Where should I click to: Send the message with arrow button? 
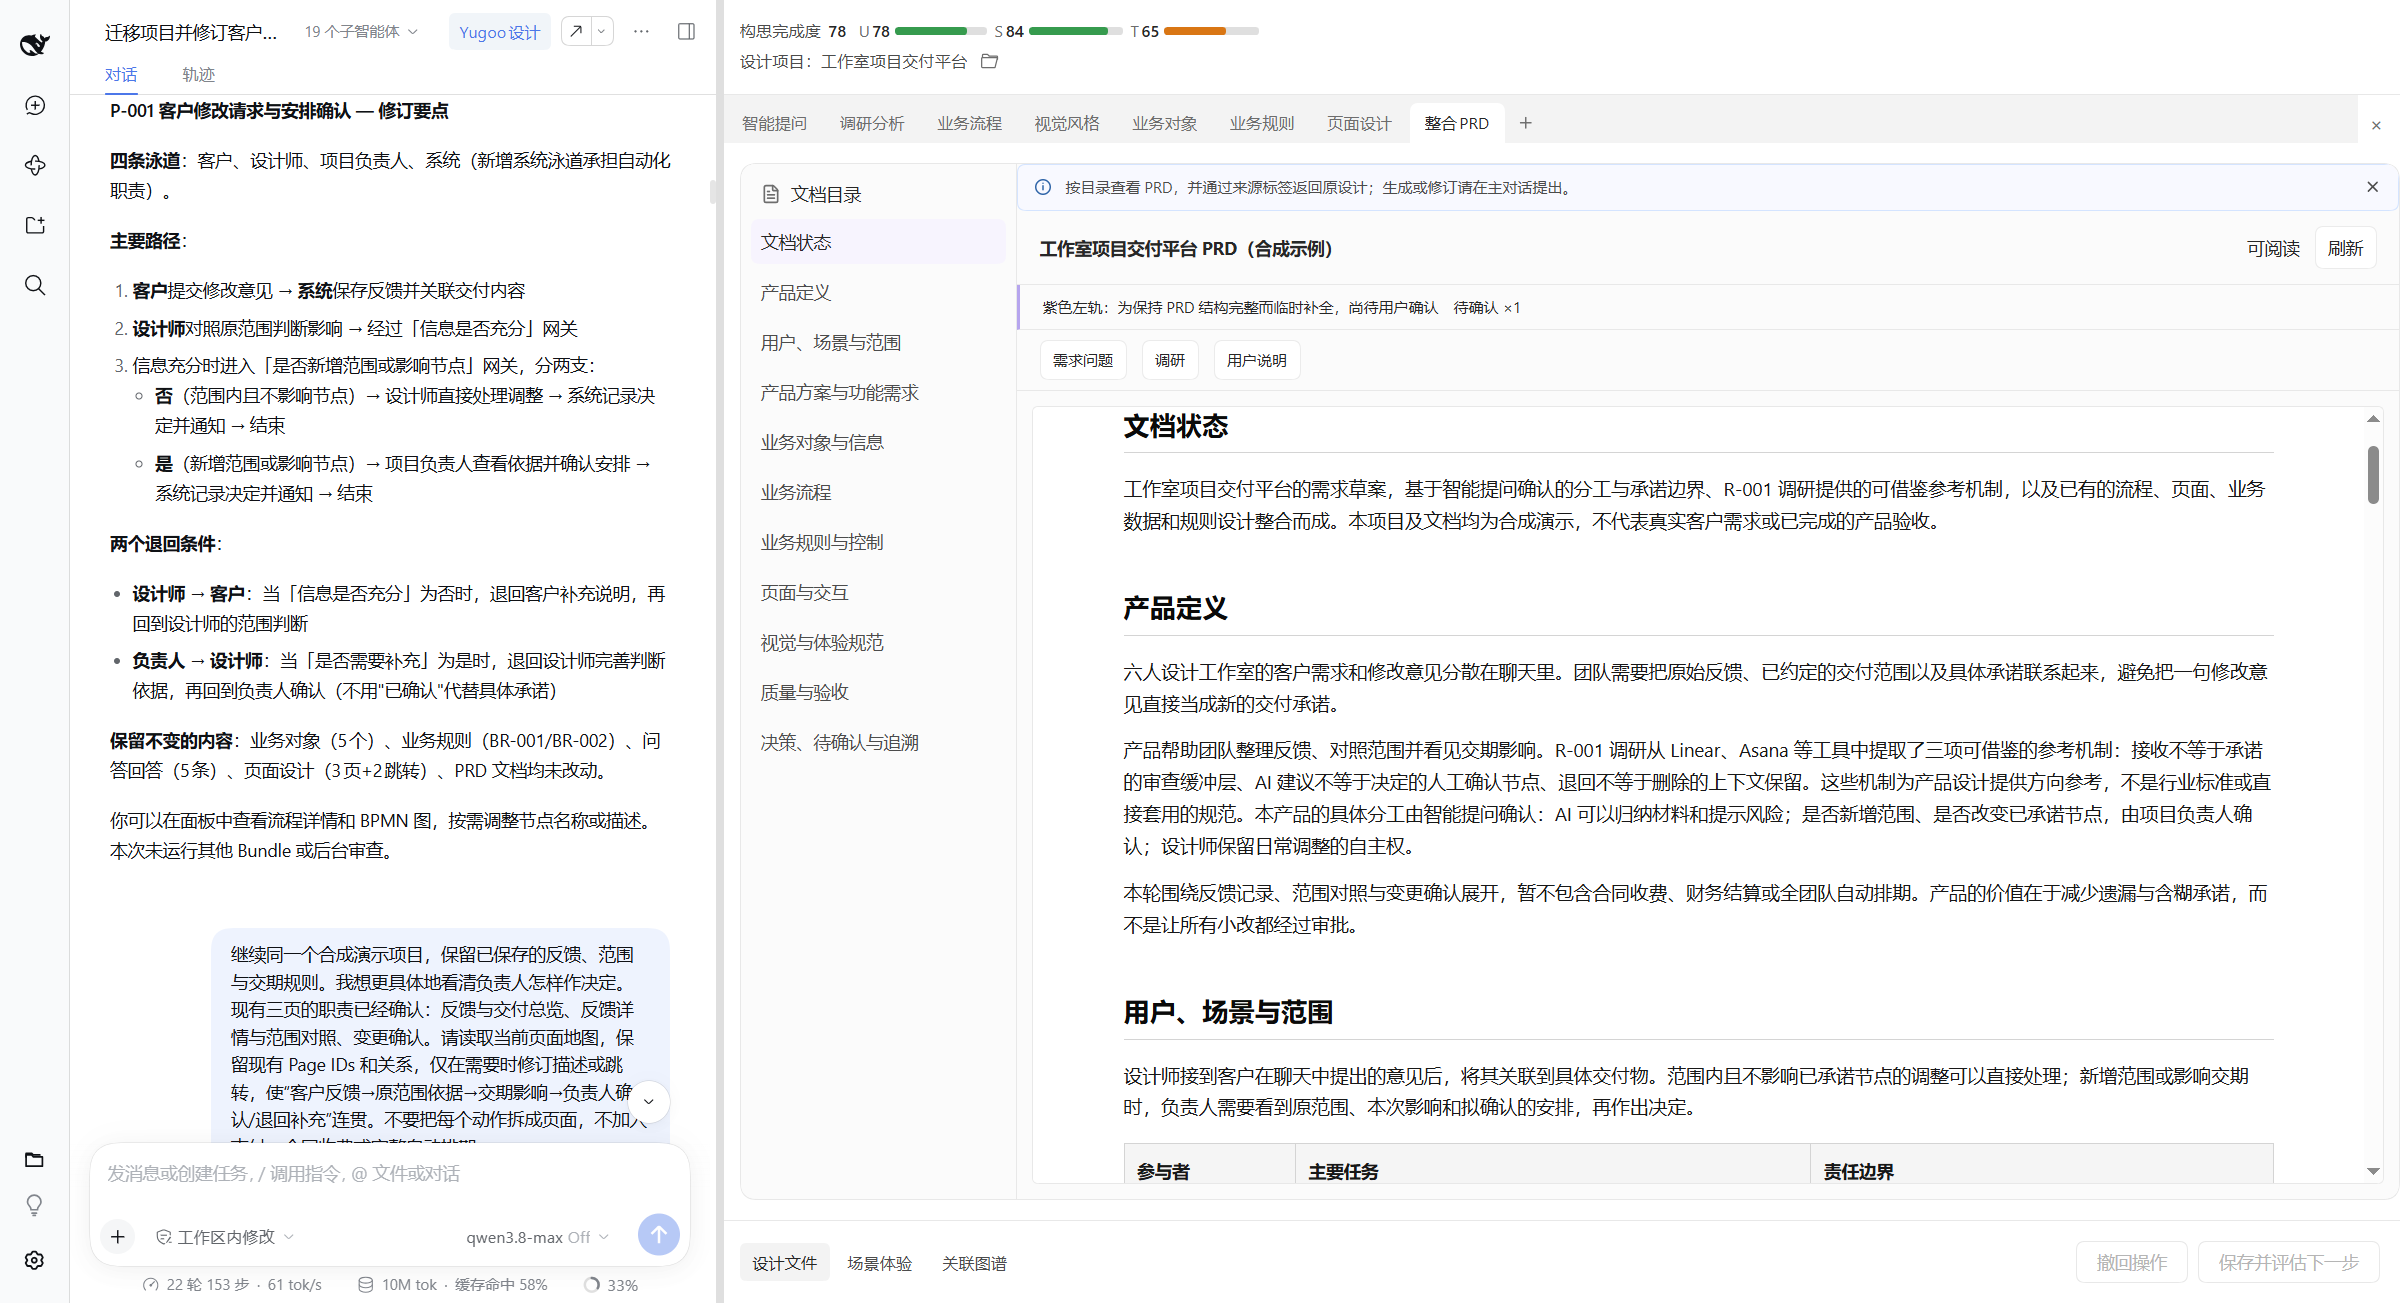(658, 1235)
